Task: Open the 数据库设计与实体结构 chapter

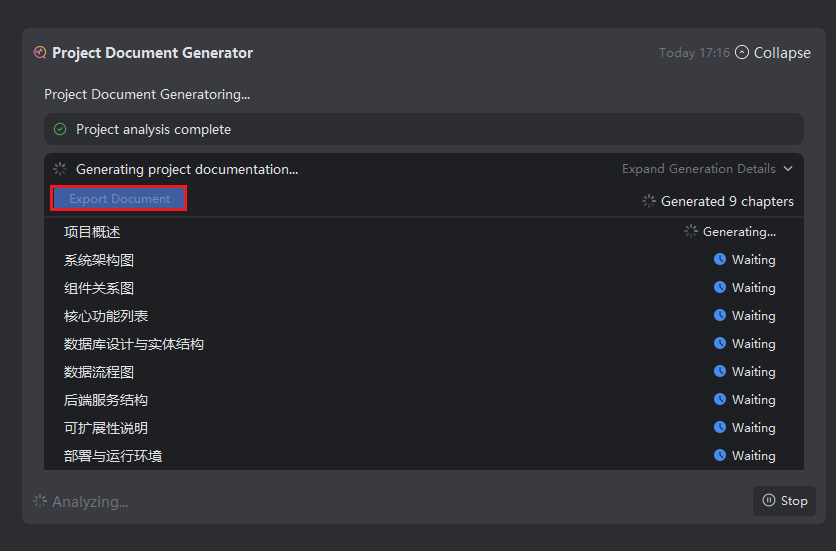Action: click(x=134, y=344)
